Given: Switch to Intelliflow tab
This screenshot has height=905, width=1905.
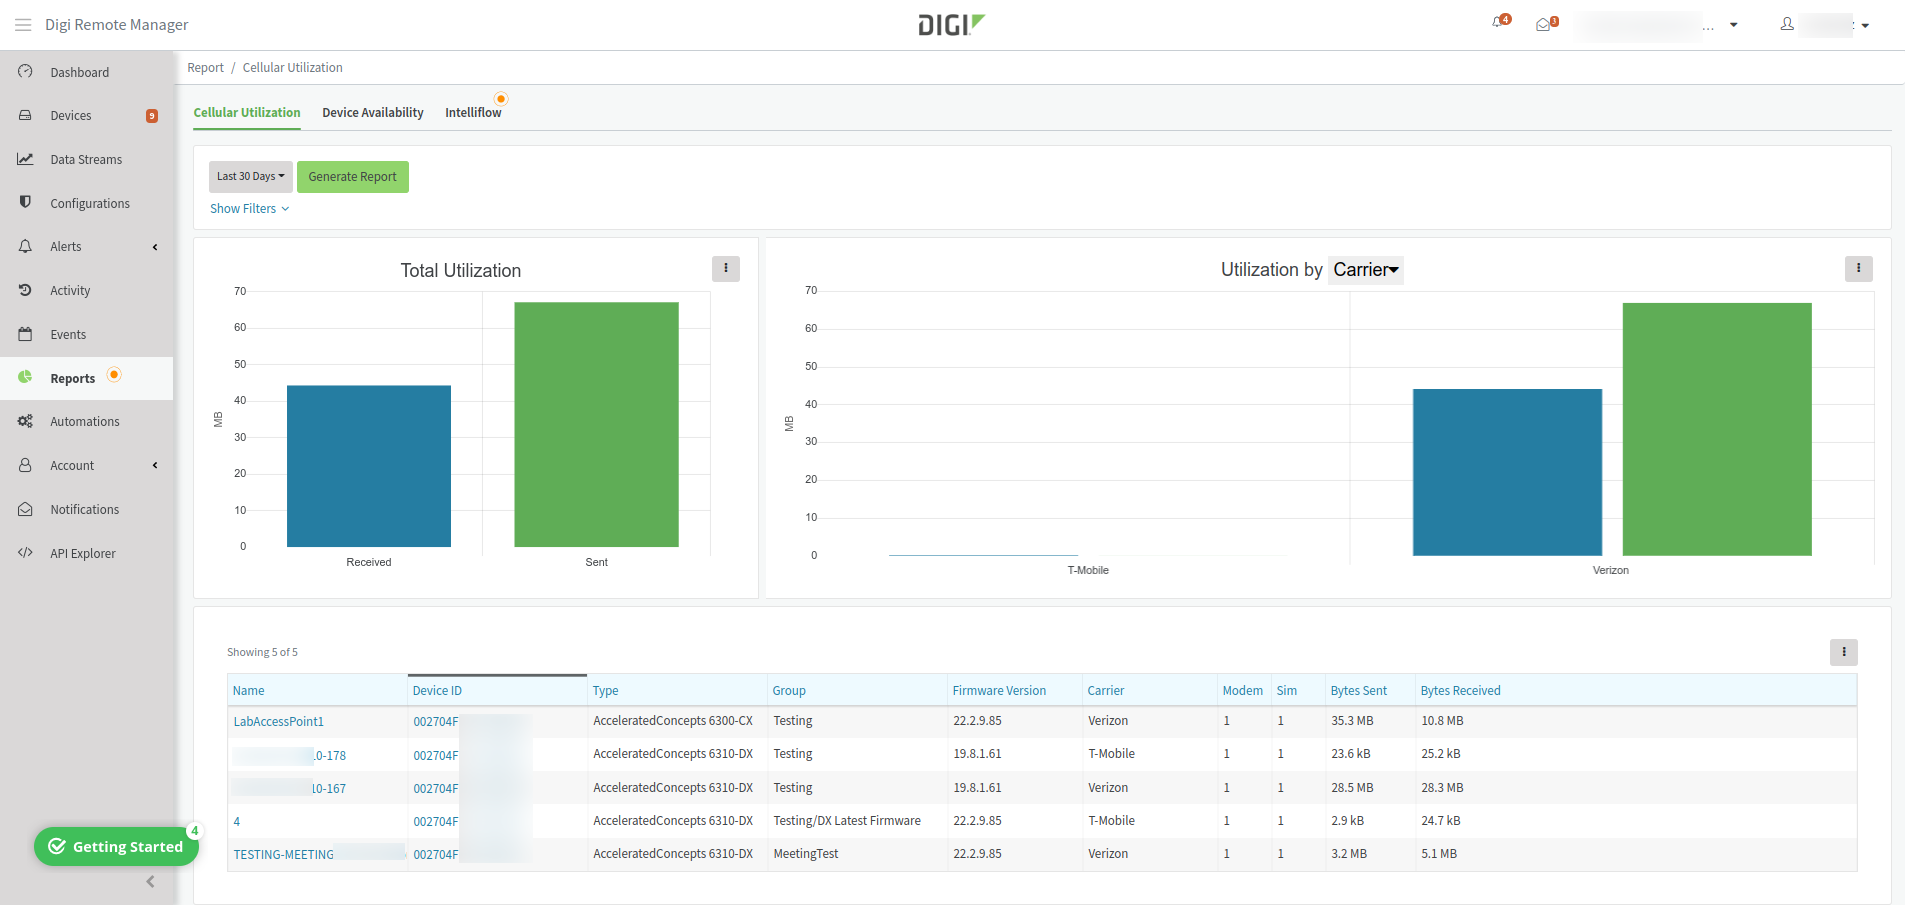Looking at the screenshot, I should [x=473, y=113].
